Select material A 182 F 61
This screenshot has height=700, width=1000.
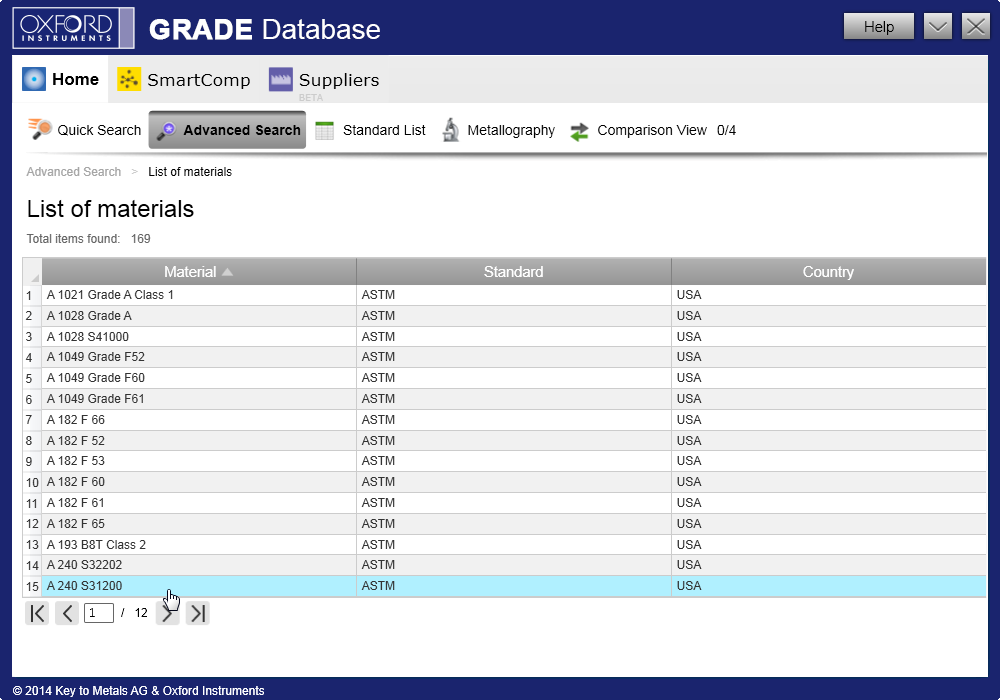click(504, 503)
